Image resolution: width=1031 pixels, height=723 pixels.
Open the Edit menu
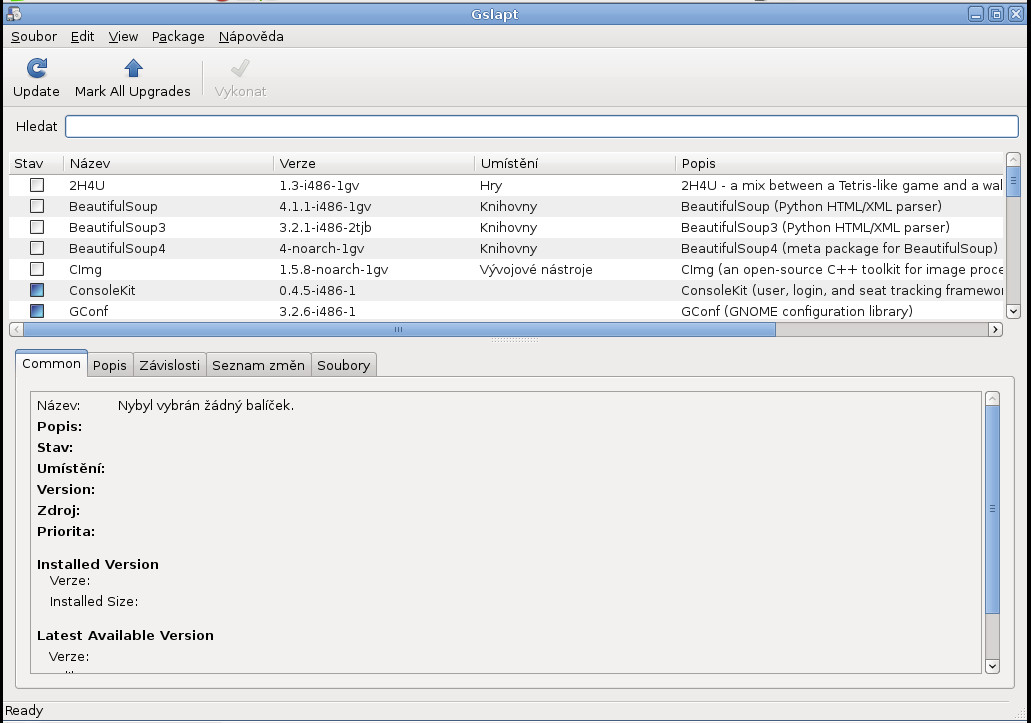pos(82,37)
